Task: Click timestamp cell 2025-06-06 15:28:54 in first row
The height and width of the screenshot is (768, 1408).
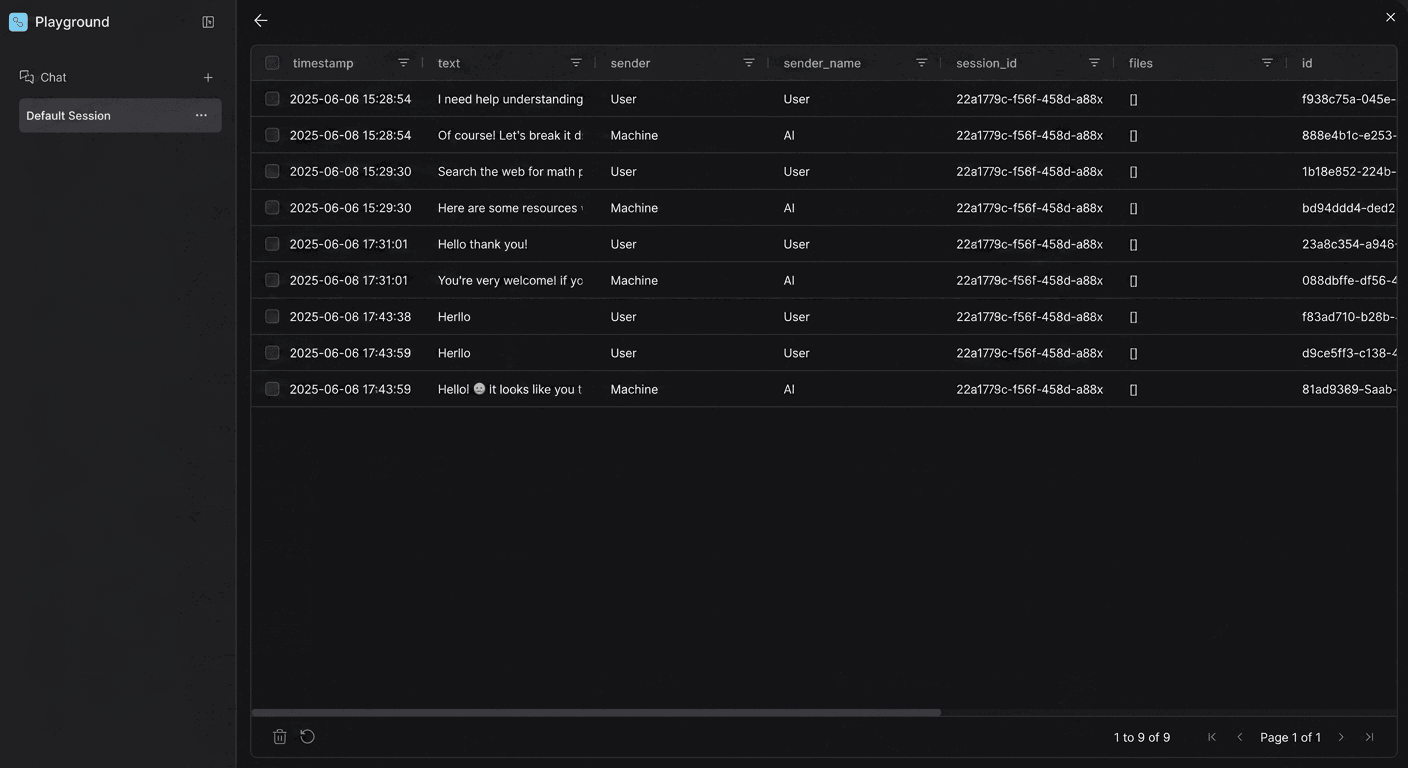Action: click(350, 99)
